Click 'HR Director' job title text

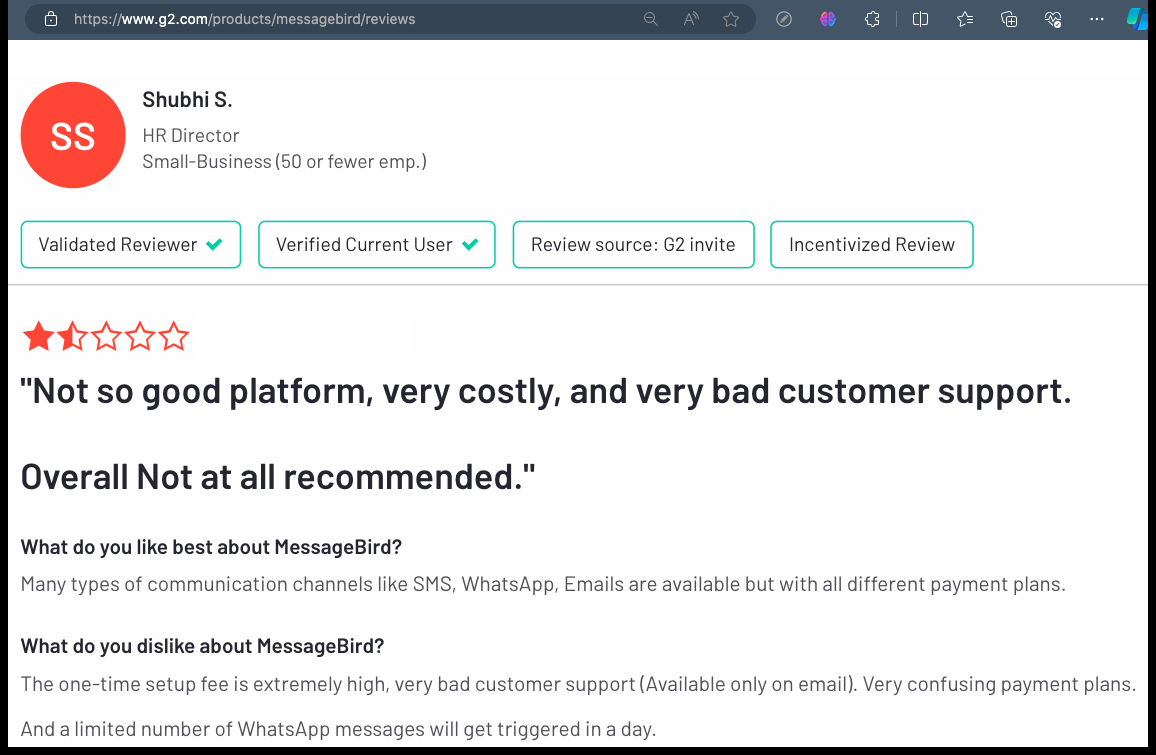[190, 136]
